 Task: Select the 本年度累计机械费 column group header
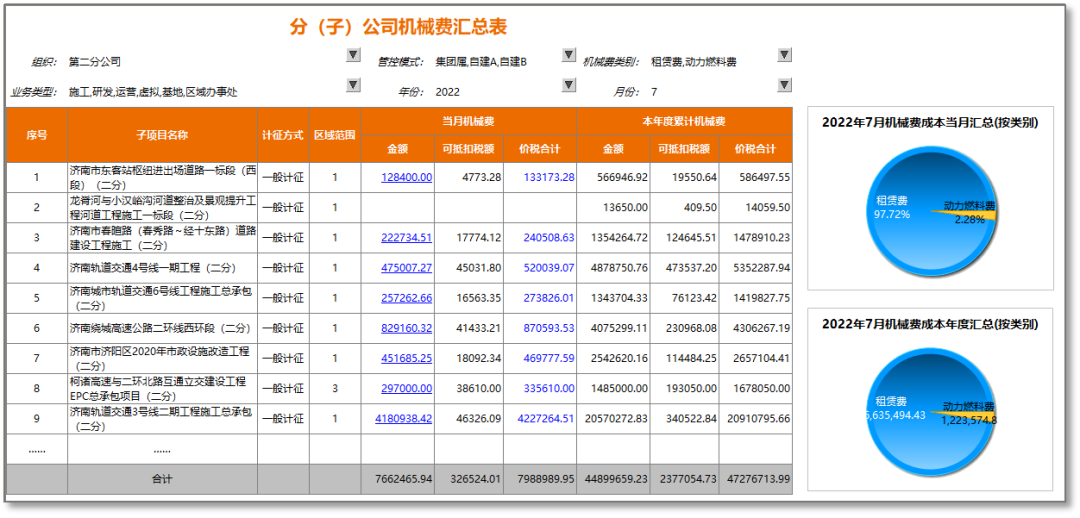[x=684, y=121]
